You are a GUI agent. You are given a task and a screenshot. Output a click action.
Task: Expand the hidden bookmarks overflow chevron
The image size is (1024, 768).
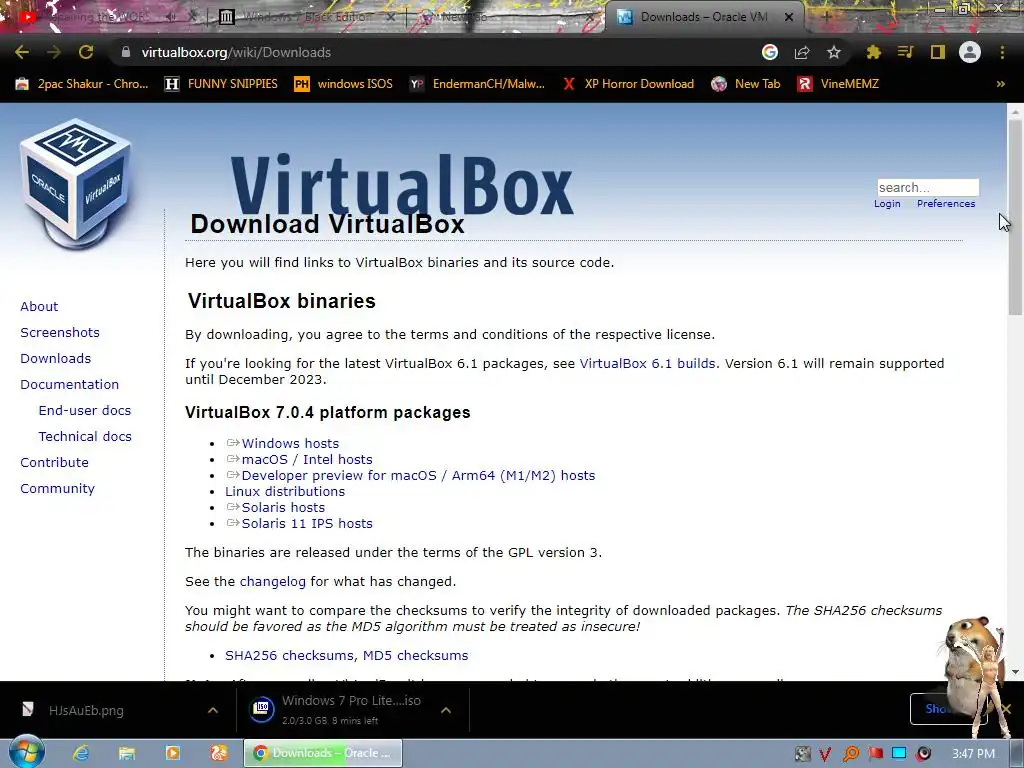tap(1000, 84)
